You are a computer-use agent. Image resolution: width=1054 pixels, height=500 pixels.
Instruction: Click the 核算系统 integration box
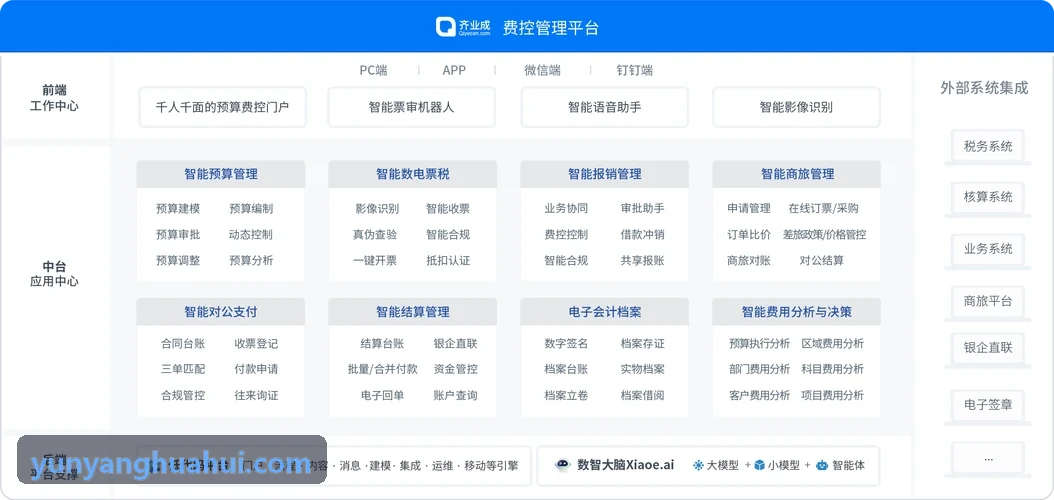(987, 197)
